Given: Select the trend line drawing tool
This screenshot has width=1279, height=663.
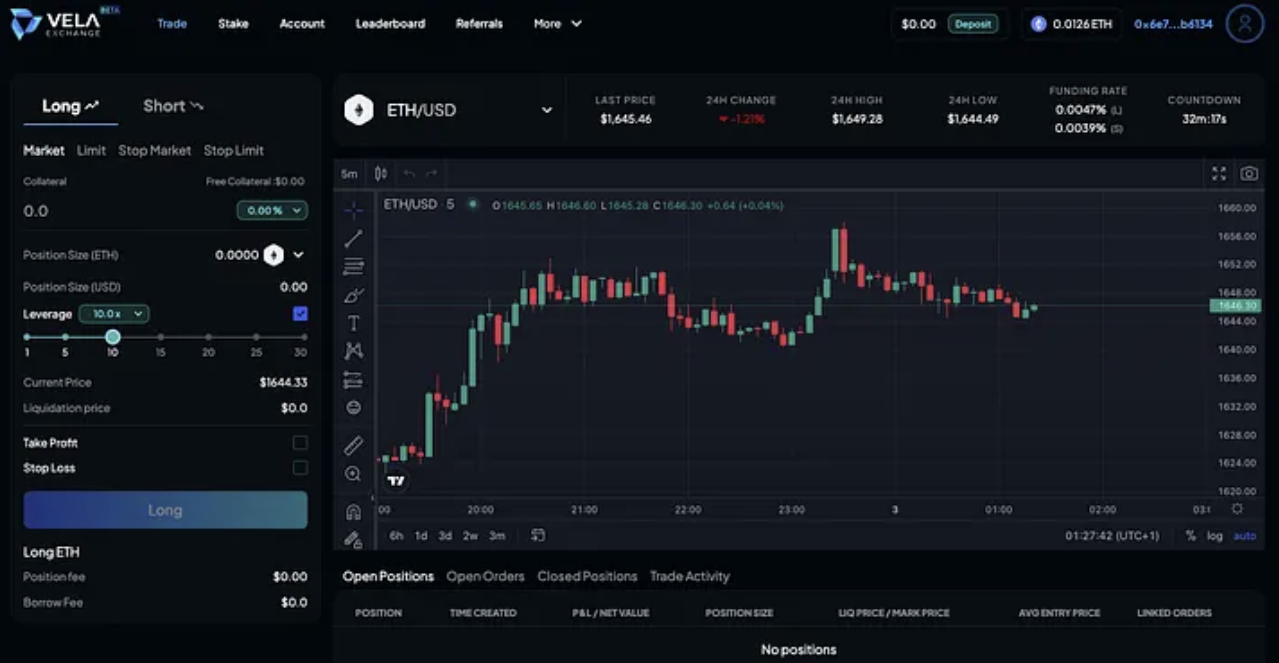Looking at the screenshot, I should (353, 238).
